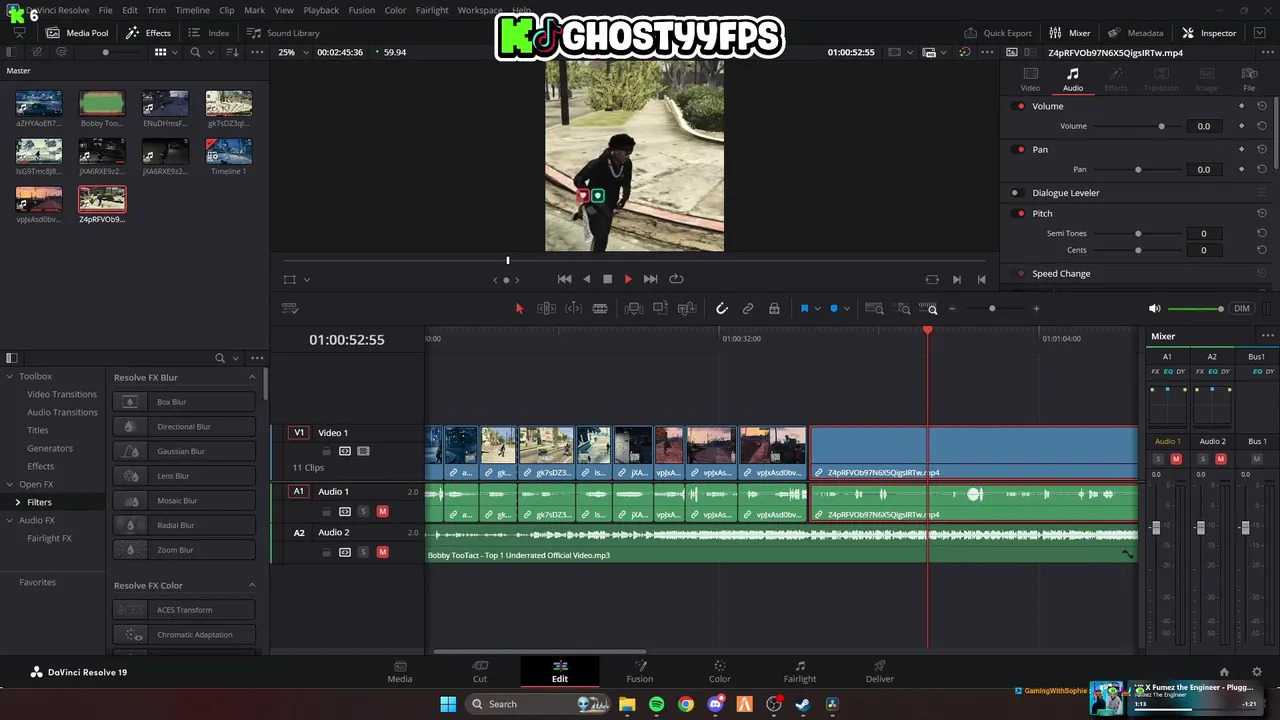Click the Replace Clip icon
Screen dimensions: 1280x720
687,309
